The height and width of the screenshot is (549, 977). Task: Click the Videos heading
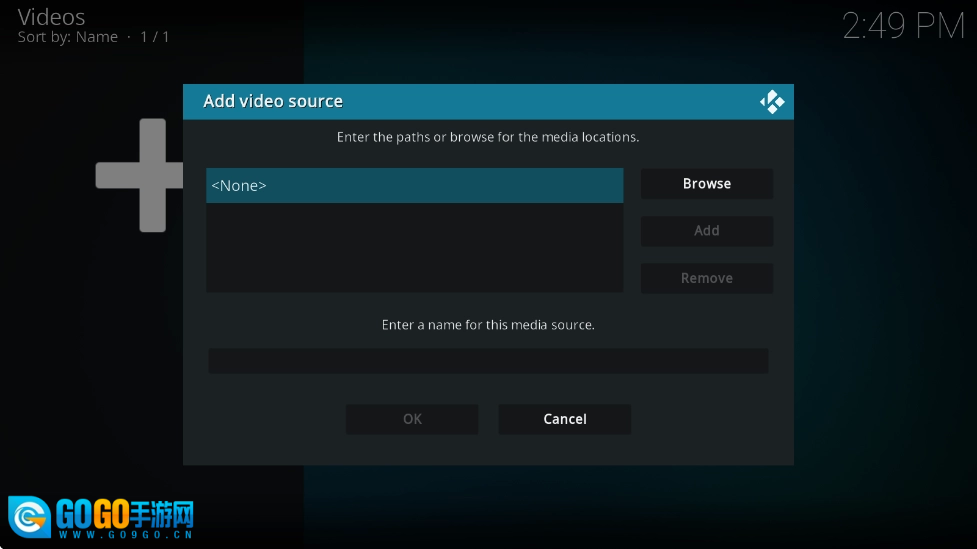pyautogui.click(x=51, y=16)
